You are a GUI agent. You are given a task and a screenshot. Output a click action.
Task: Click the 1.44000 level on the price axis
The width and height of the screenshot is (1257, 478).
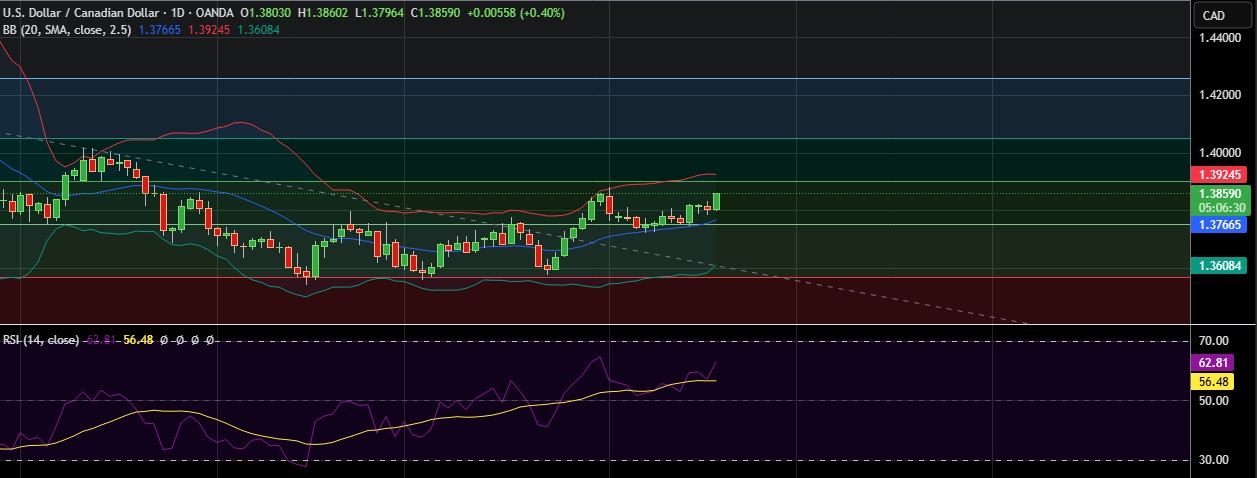[x=1220, y=37]
